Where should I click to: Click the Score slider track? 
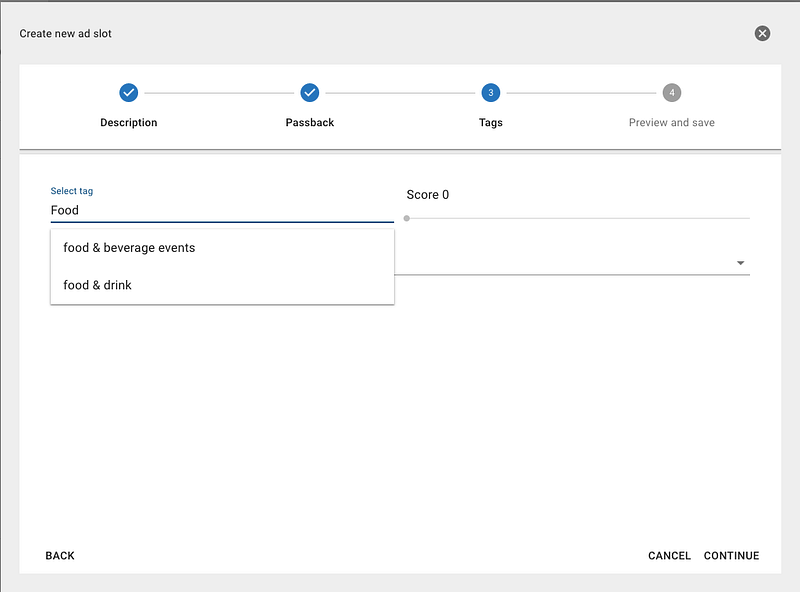point(578,218)
